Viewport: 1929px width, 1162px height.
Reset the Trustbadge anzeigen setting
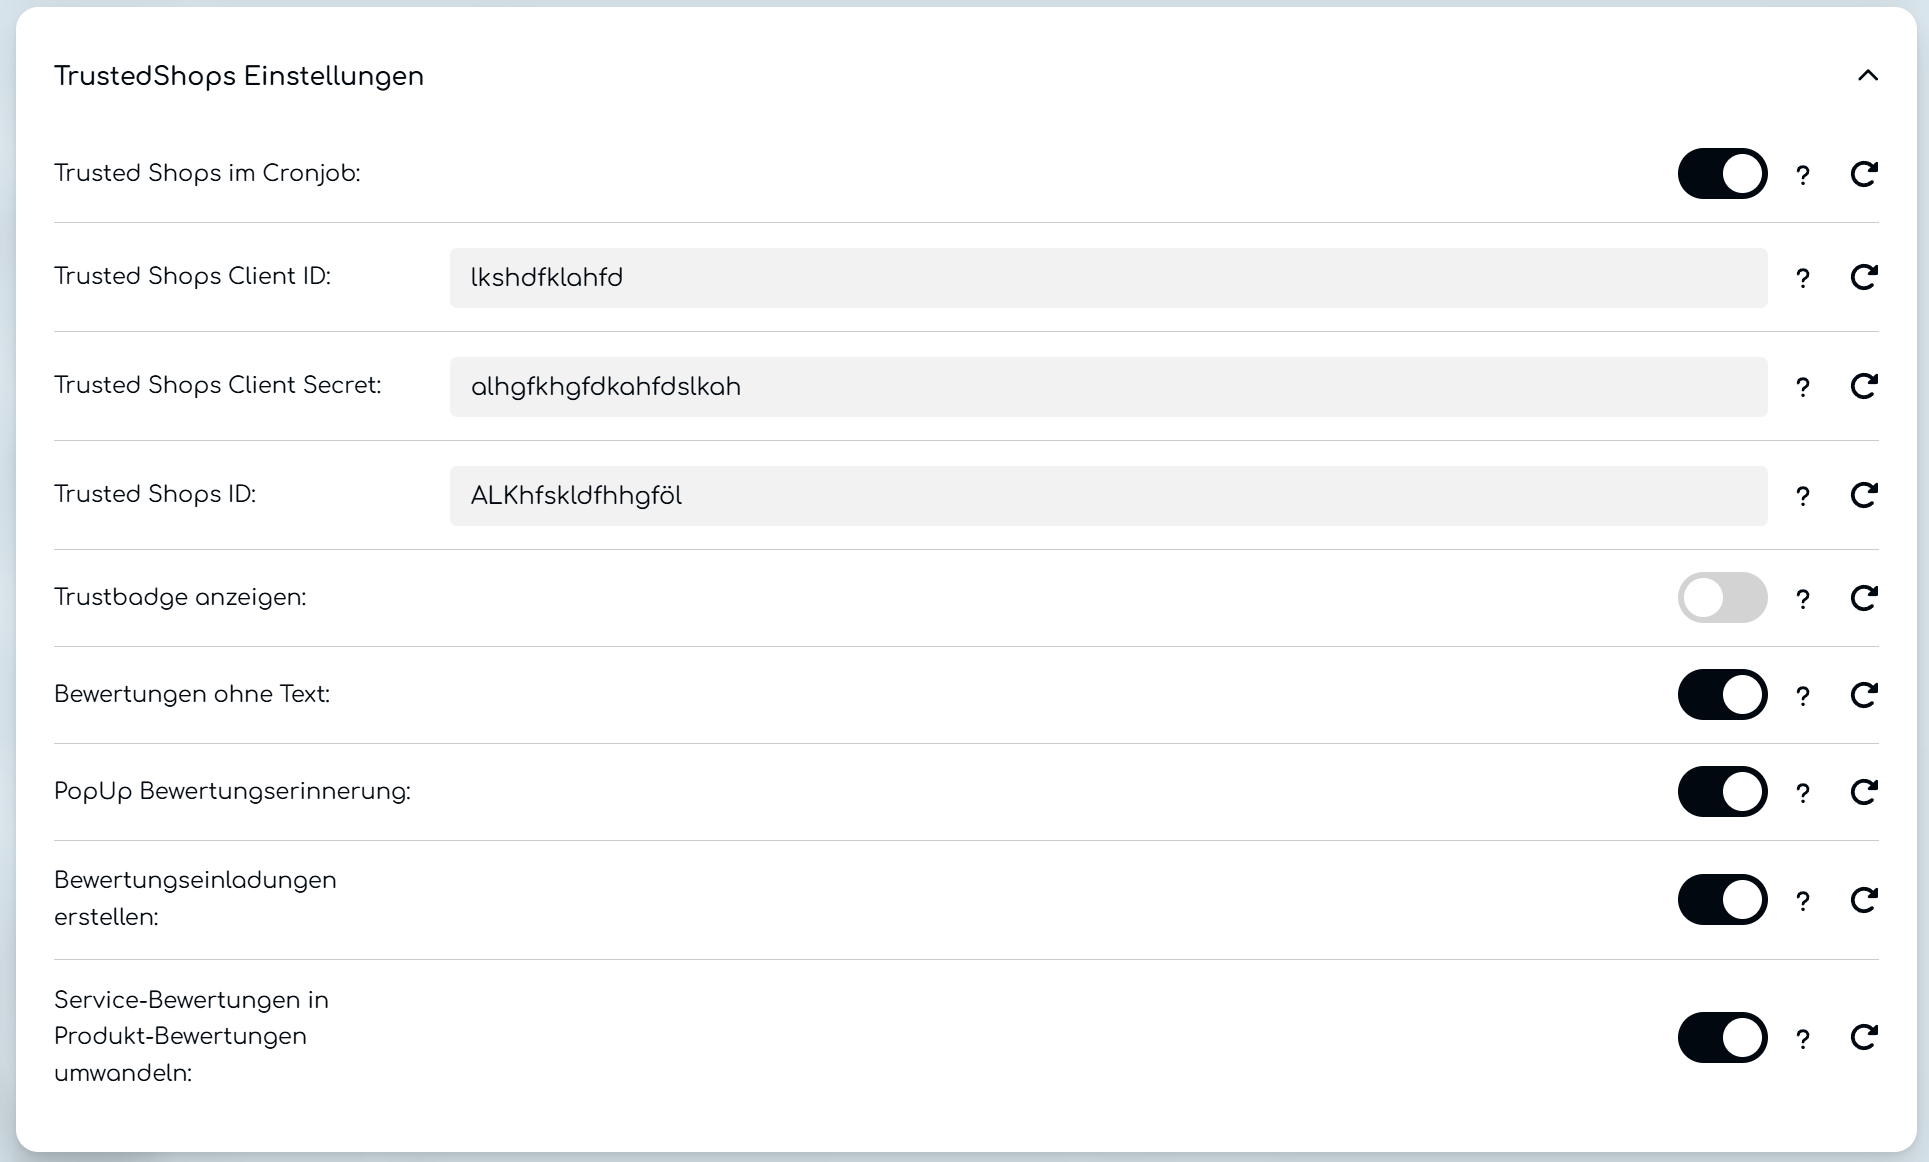[1863, 598]
